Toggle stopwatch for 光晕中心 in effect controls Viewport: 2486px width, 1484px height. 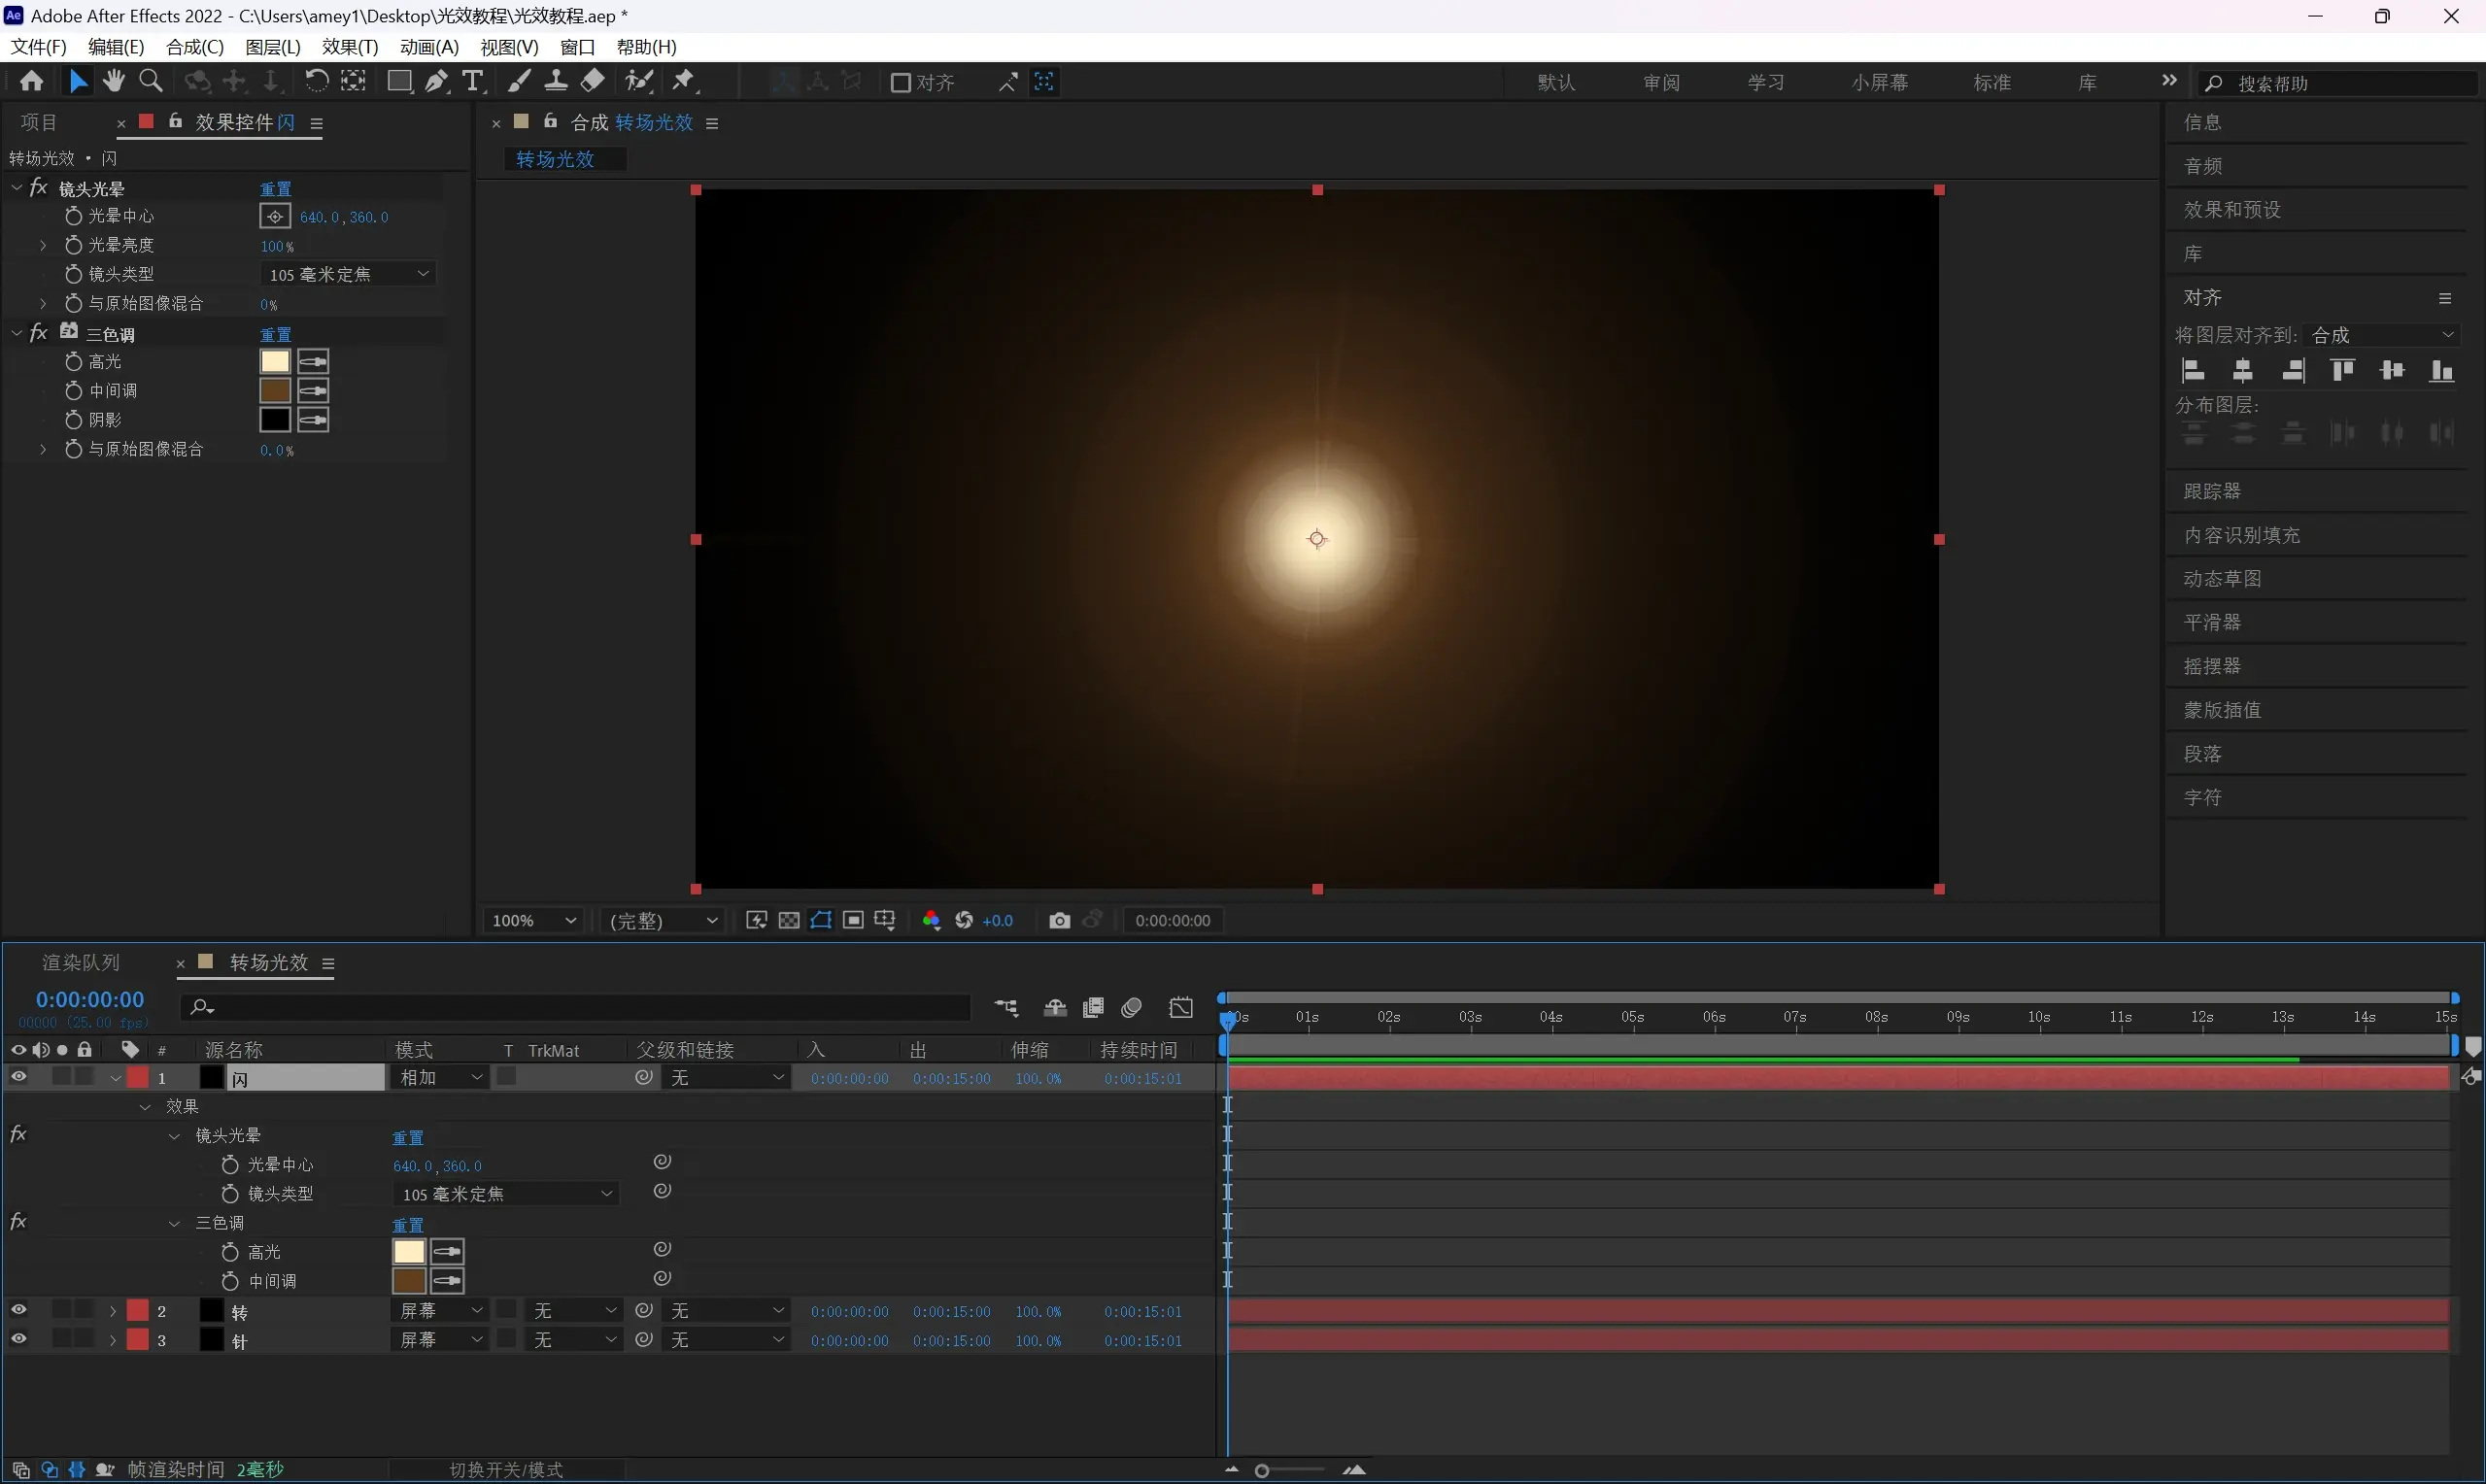point(73,216)
